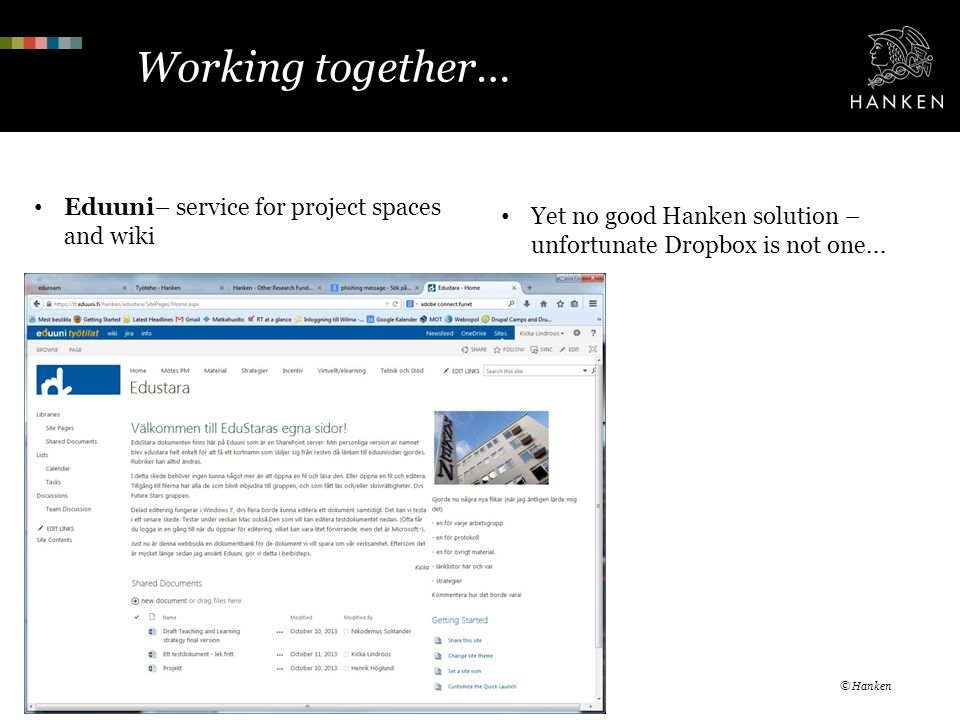
Task: Open the Kicka Lindroos user dropdown
Action: pos(542,333)
